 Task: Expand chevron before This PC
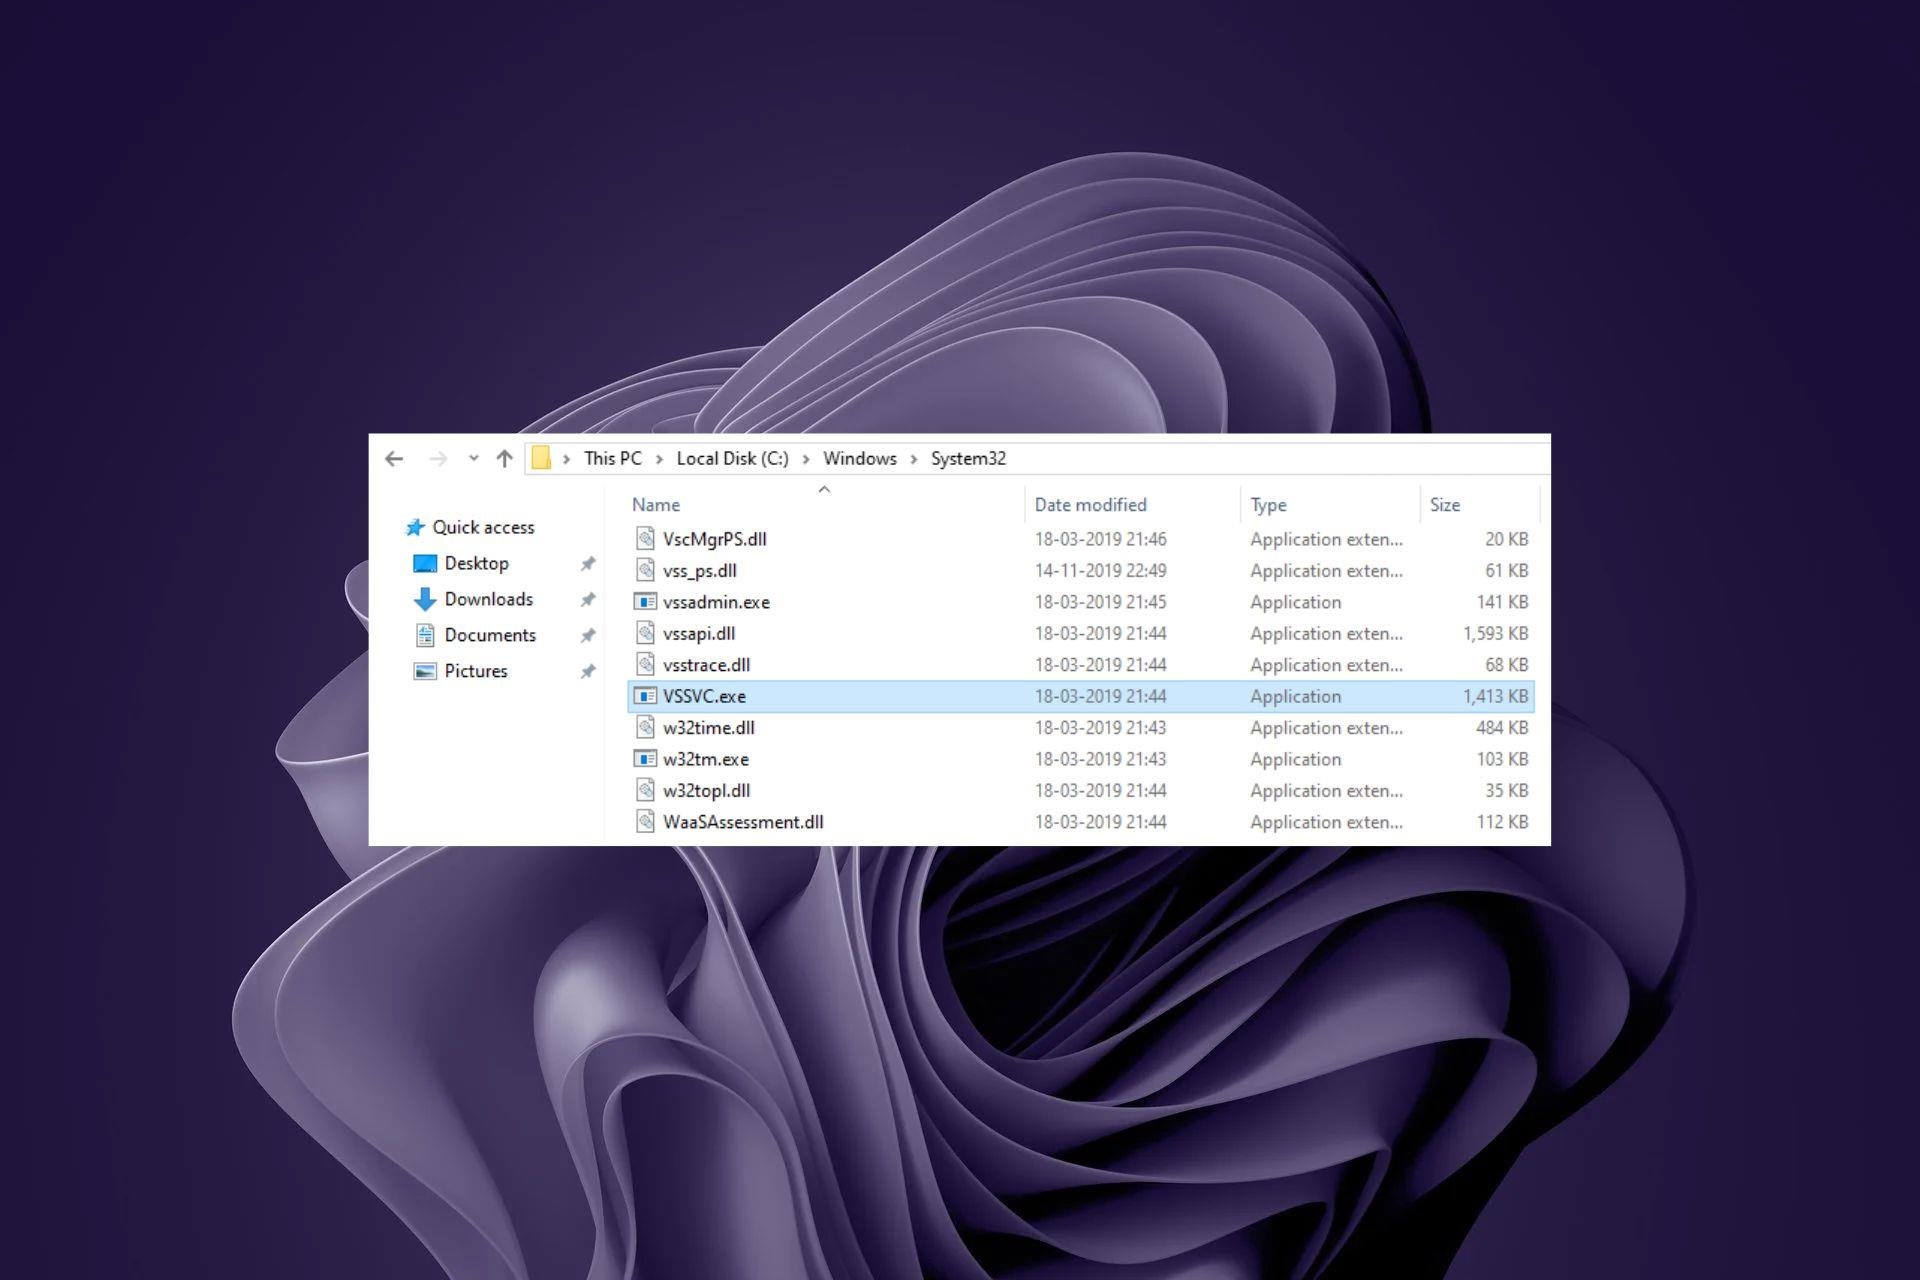click(566, 459)
